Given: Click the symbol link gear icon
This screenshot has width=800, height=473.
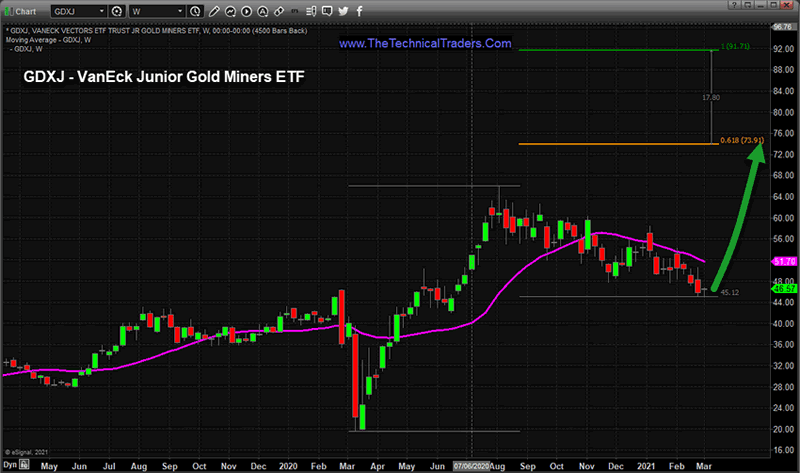Looking at the screenshot, I should point(117,11).
